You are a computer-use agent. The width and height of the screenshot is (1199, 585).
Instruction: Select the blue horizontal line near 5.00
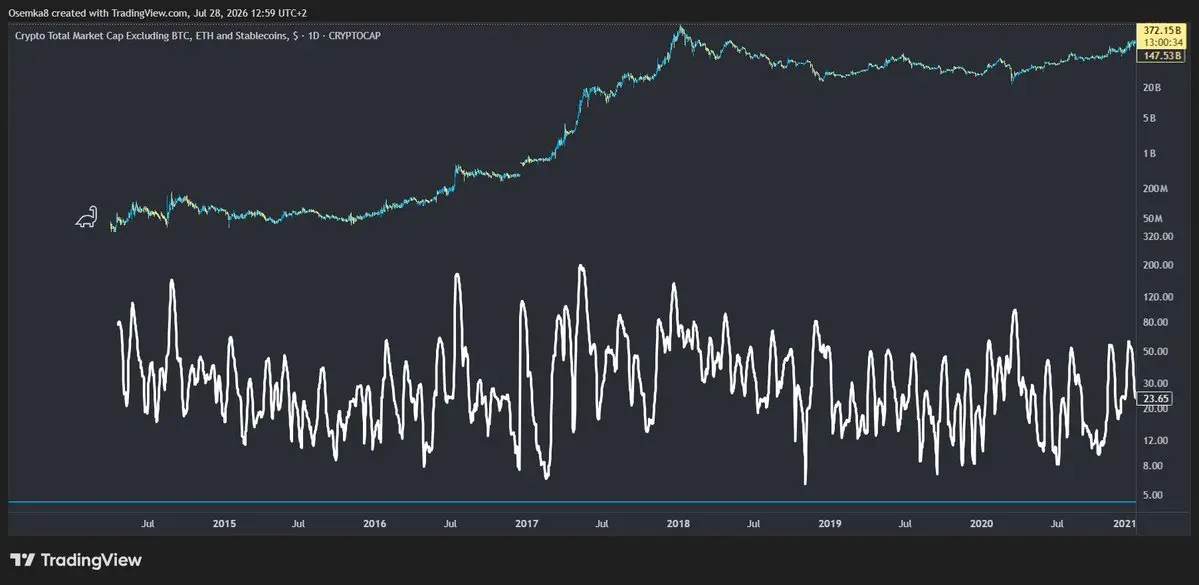coord(572,502)
